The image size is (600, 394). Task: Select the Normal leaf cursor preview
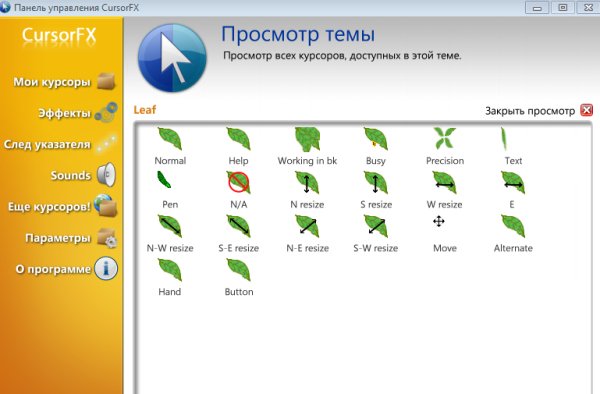170,139
